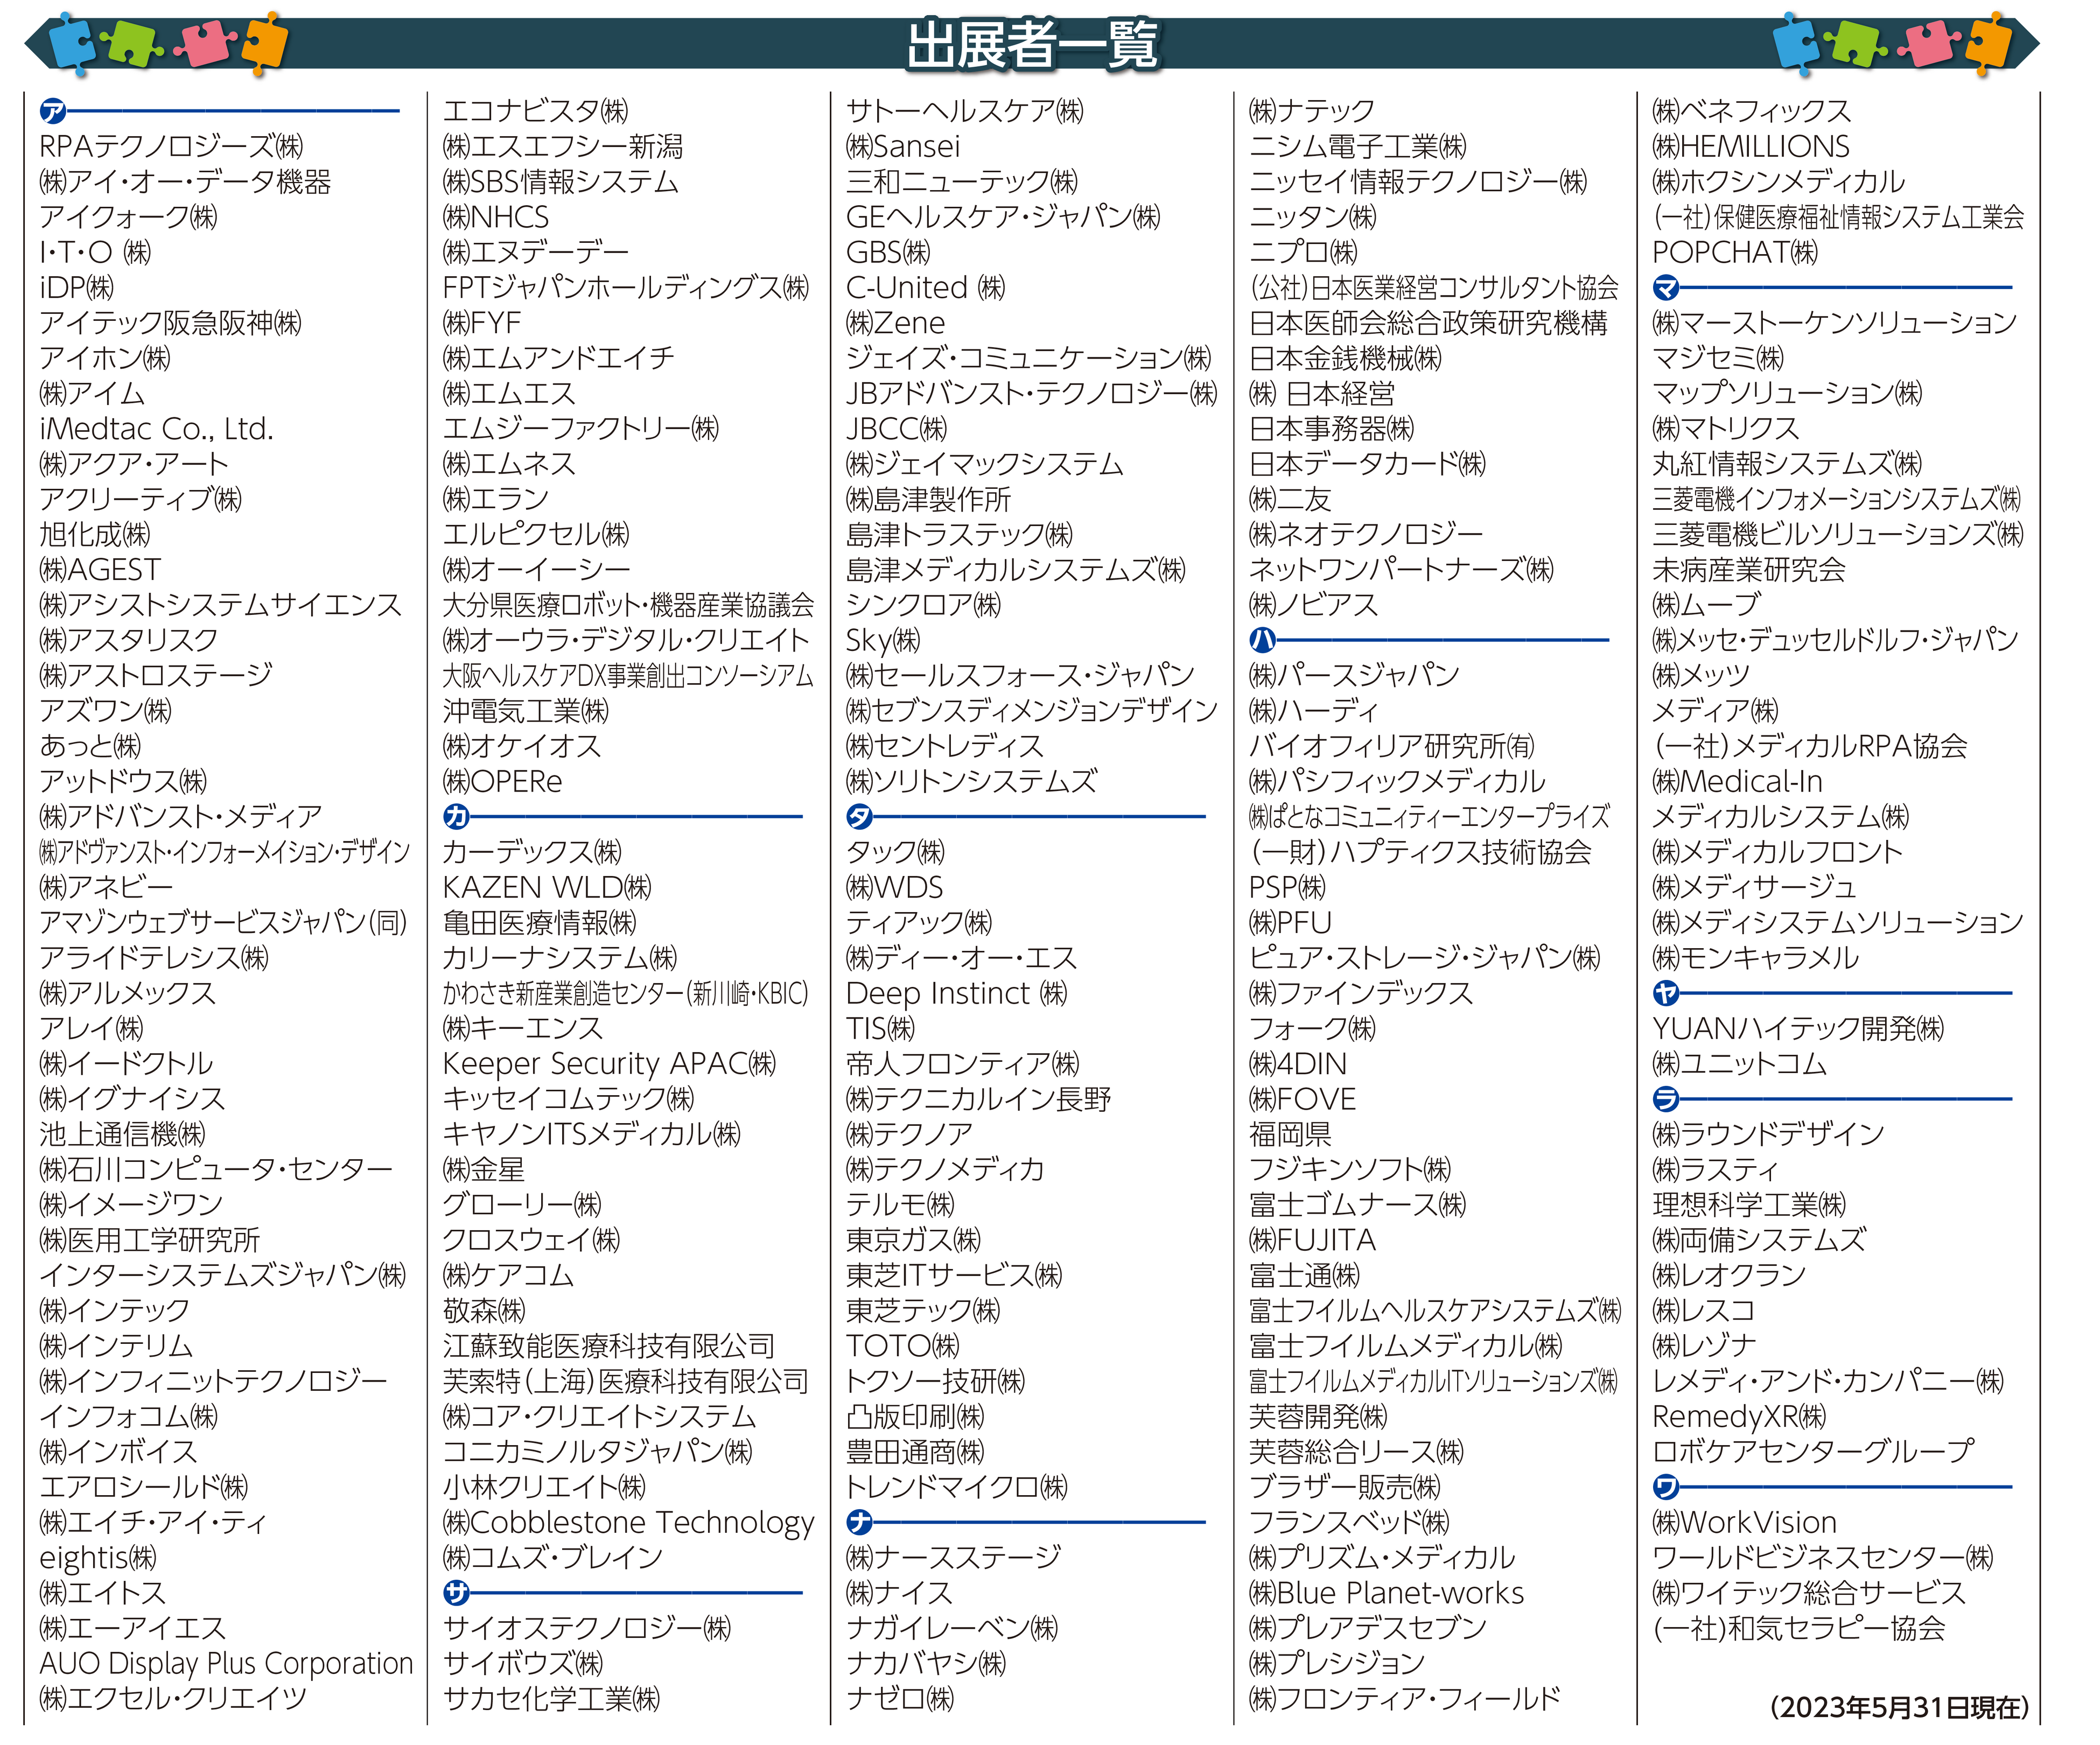Click the orange puzzle piece at top right
The height and width of the screenshot is (1745, 2100).
click(x=1988, y=44)
